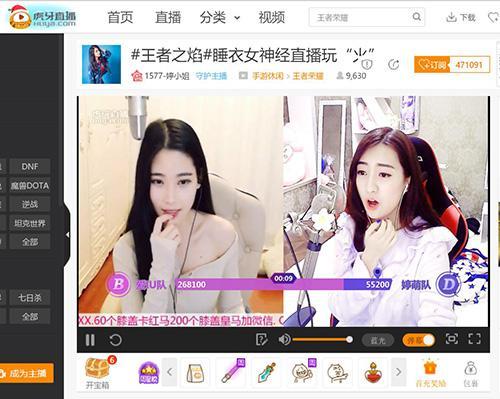Viewport: 500px width, 399px height.
Task: Pause the live stream
Action: (x=90, y=340)
